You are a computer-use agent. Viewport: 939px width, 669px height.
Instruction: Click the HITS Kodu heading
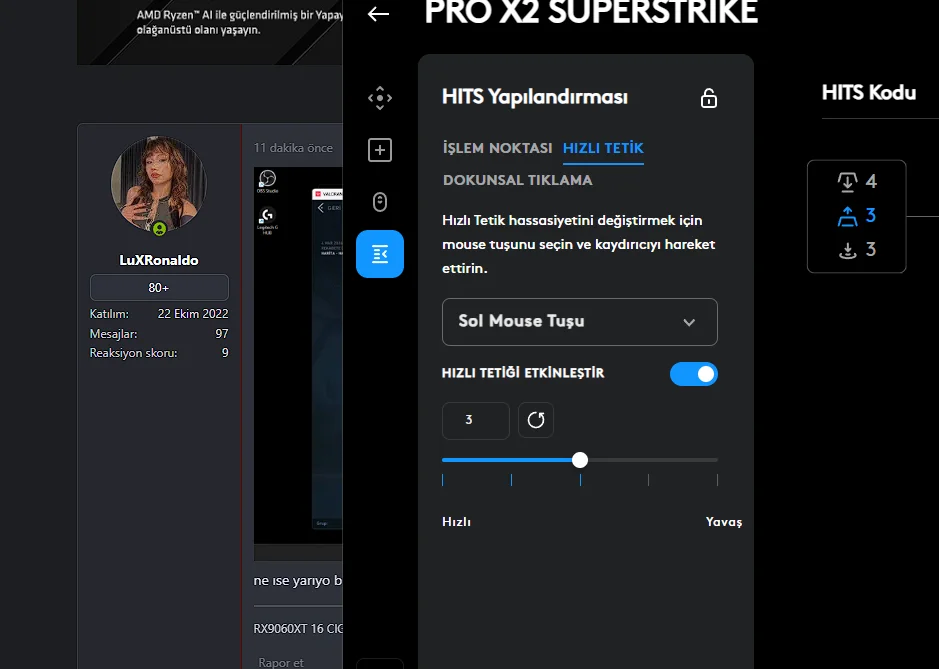[868, 93]
